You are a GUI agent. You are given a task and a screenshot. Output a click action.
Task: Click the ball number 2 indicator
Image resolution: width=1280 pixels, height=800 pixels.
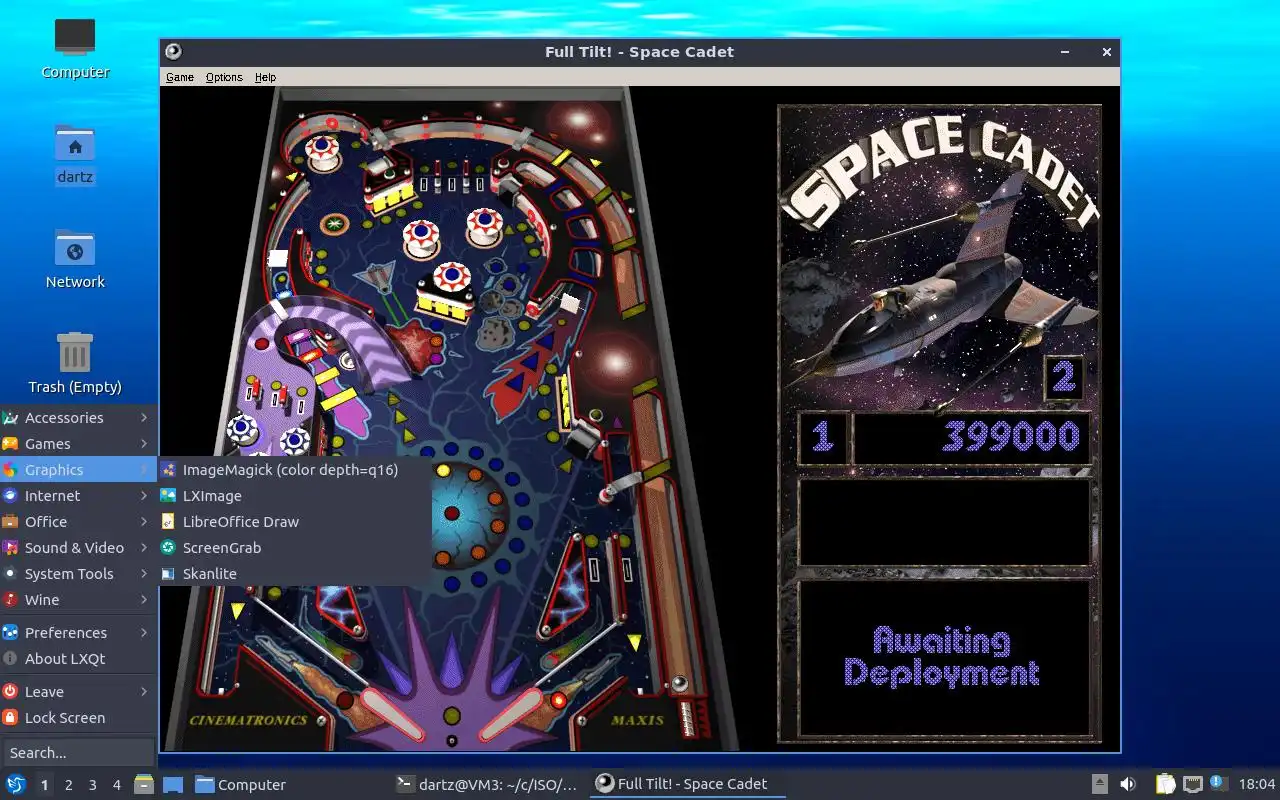(x=1064, y=377)
